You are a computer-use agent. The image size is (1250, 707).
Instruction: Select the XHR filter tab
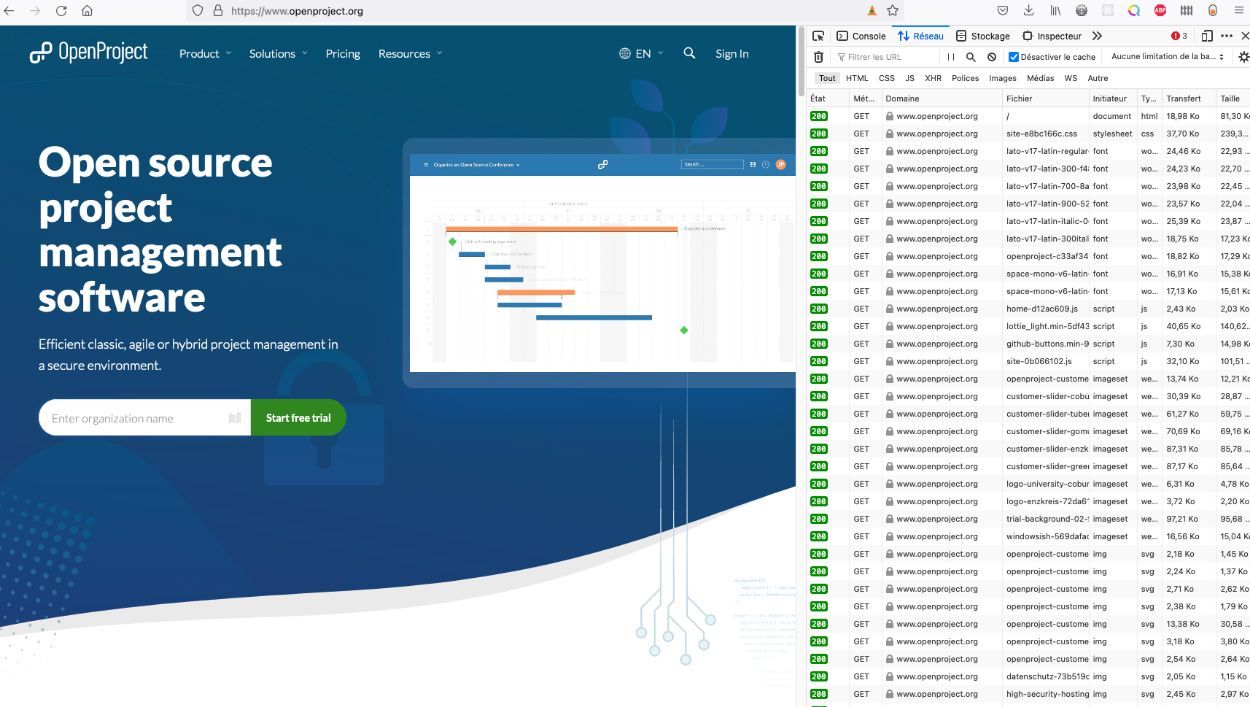pyautogui.click(x=932, y=78)
